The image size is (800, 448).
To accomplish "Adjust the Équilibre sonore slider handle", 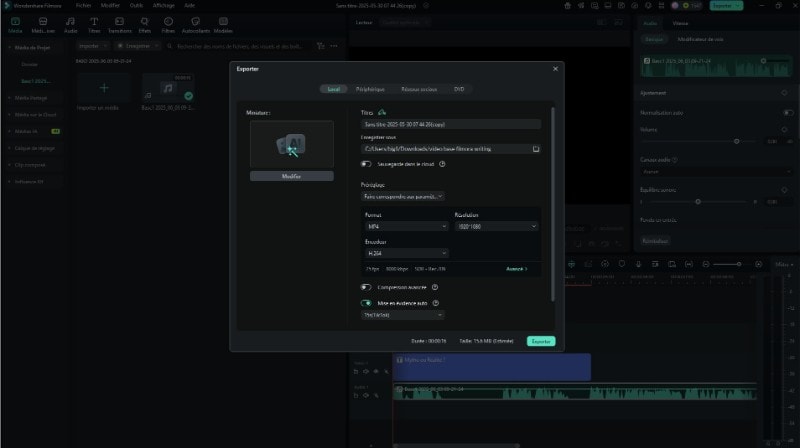I will tap(698, 202).
